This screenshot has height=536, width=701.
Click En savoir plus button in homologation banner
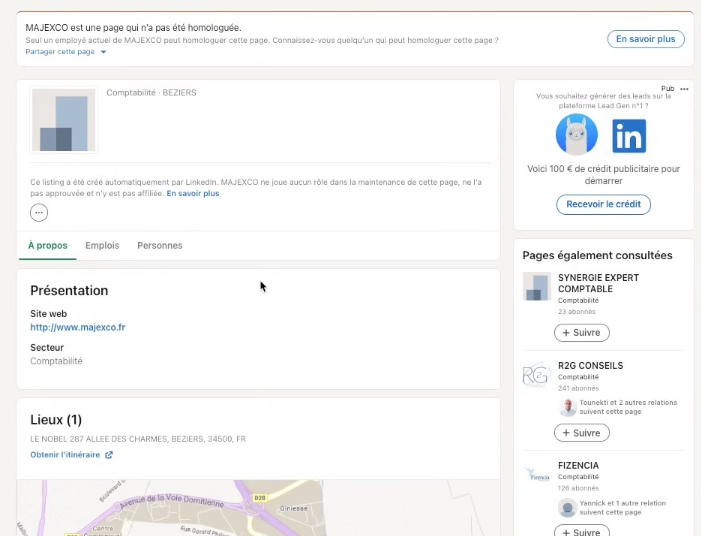click(x=646, y=39)
